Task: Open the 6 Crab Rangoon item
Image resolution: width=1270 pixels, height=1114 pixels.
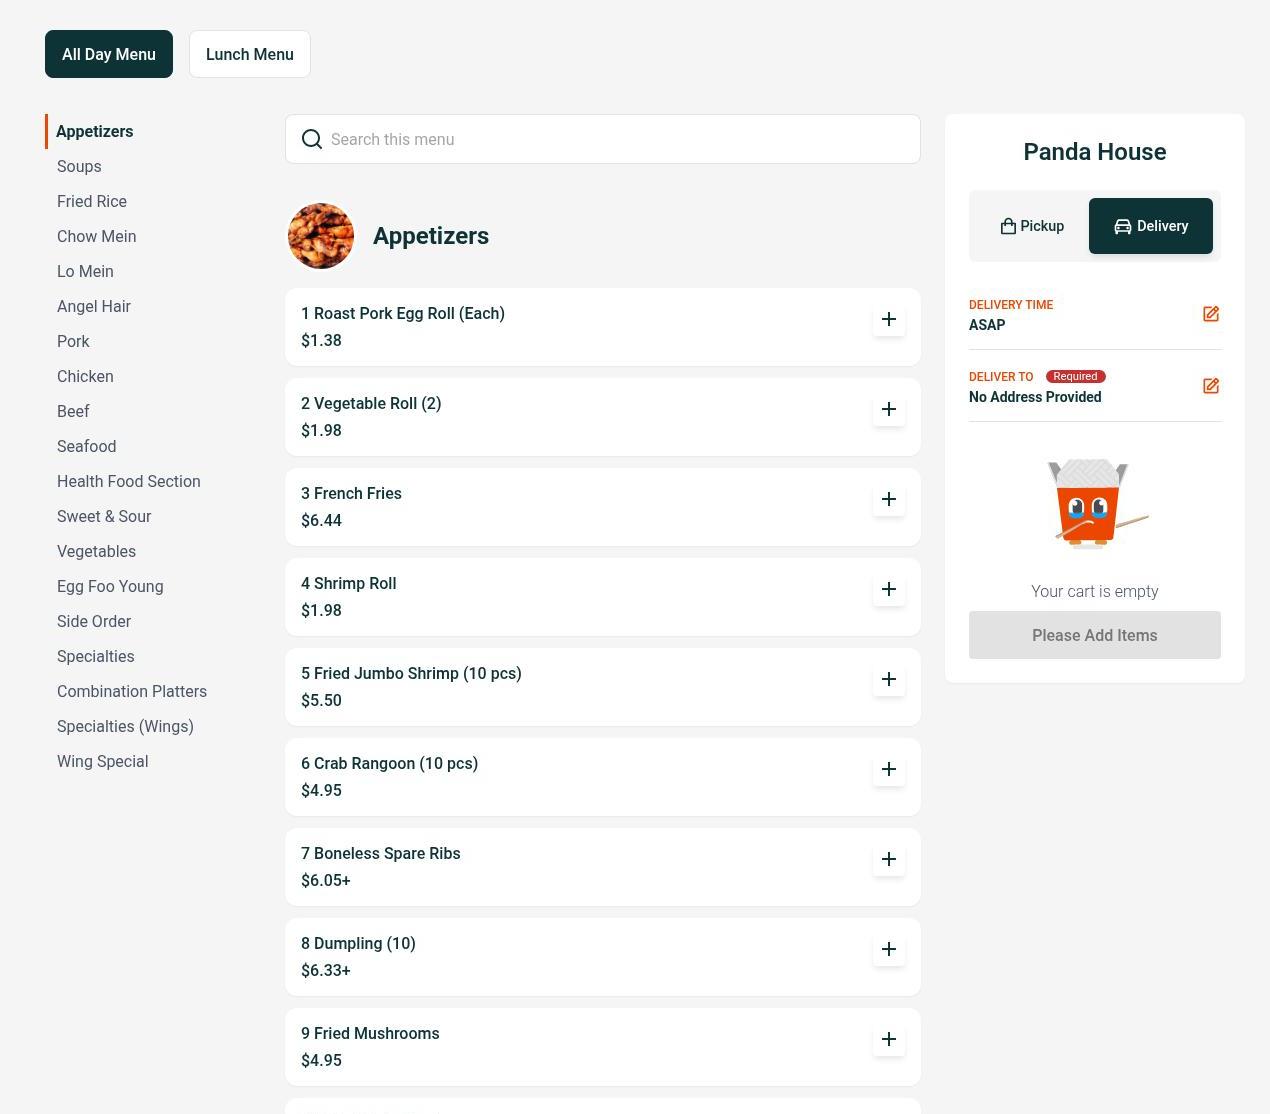Action: [603, 777]
